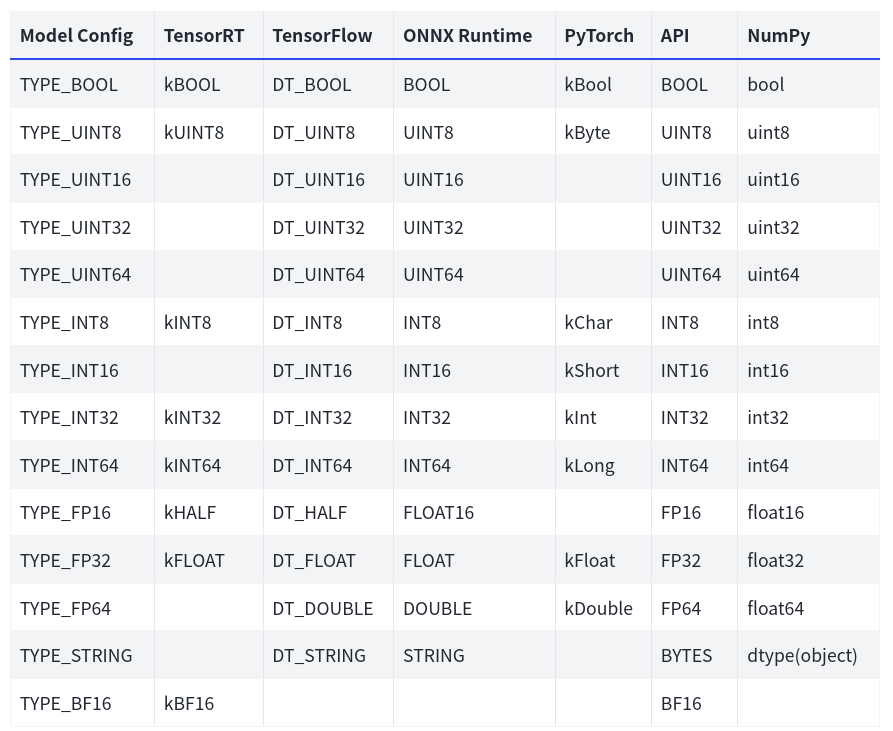The width and height of the screenshot is (893, 731).
Task: Select the kShort PyTorch cell
Action: [x=591, y=371]
